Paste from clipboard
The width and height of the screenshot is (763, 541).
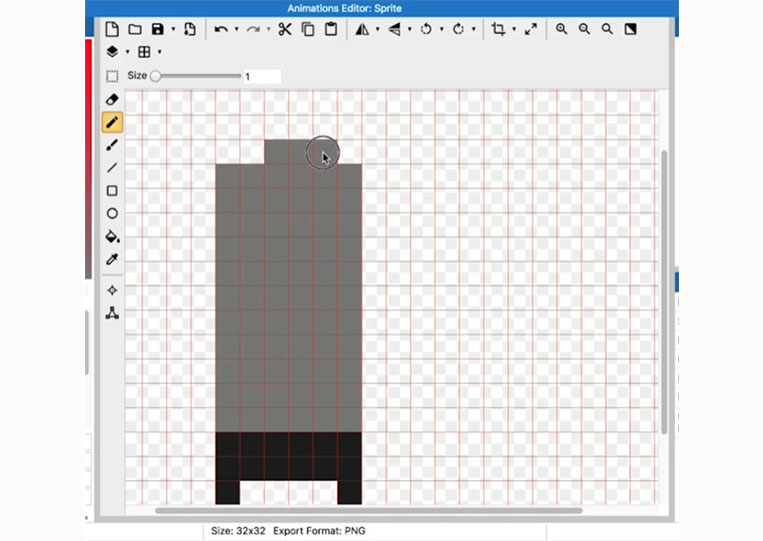tap(331, 29)
